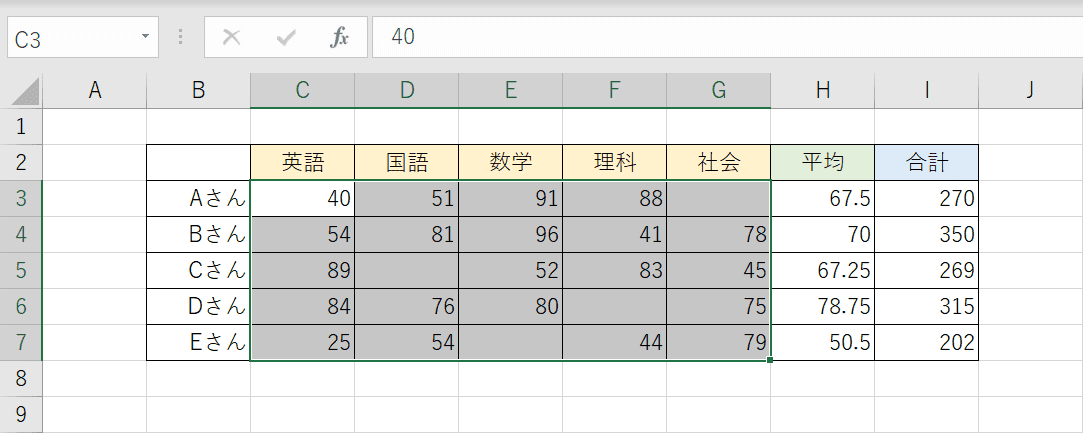
Task: Click the average cell 78.75
Action: [x=823, y=306]
